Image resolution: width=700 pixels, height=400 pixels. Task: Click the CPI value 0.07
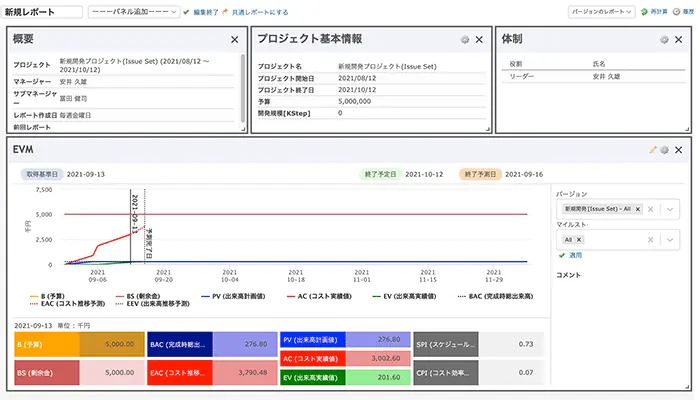coord(526,372)
